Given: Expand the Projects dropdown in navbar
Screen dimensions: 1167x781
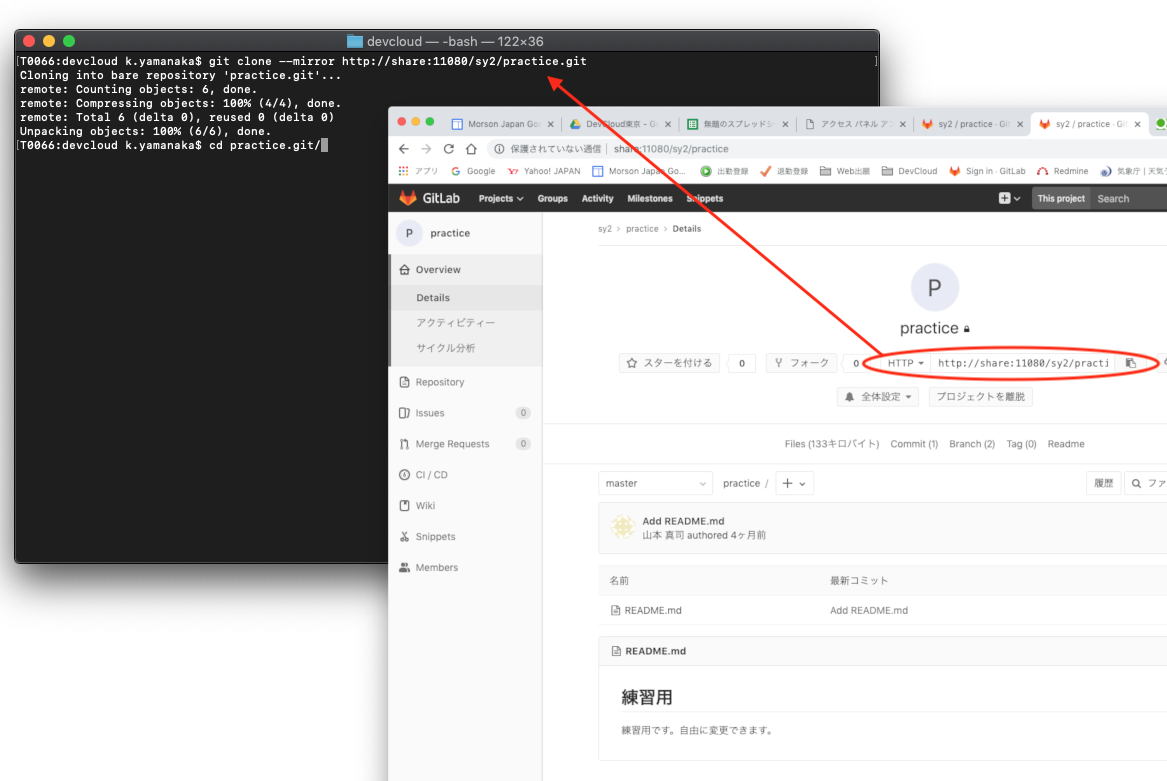Looking at the screenshot, I should pos(501,198).
